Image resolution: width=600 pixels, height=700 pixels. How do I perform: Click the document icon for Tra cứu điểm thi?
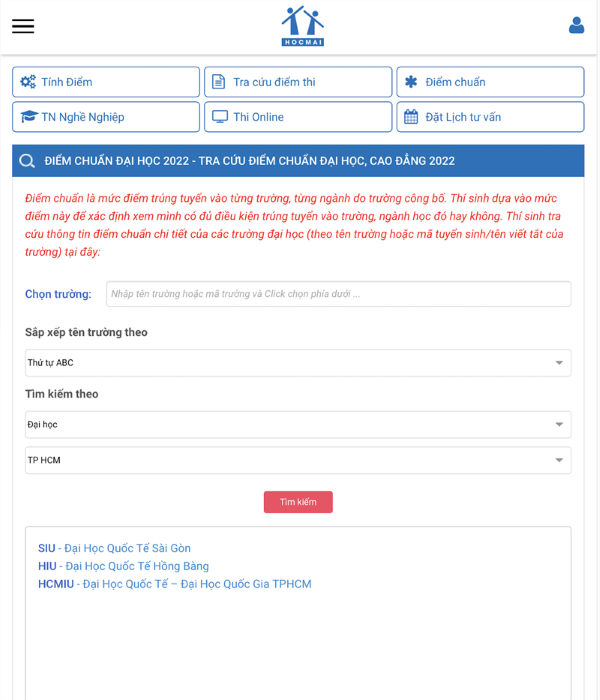click(x=219, y=82)
